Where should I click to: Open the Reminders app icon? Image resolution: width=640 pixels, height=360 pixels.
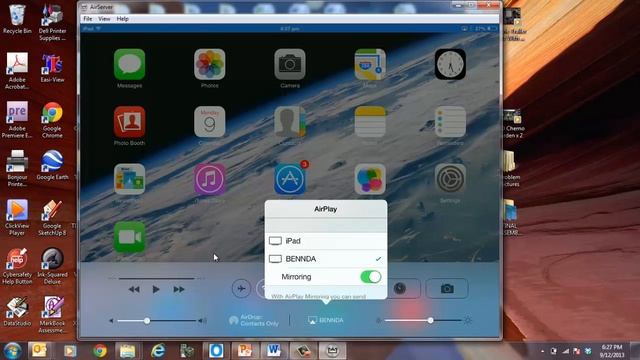pyautogui.click(x=450, y=122)
